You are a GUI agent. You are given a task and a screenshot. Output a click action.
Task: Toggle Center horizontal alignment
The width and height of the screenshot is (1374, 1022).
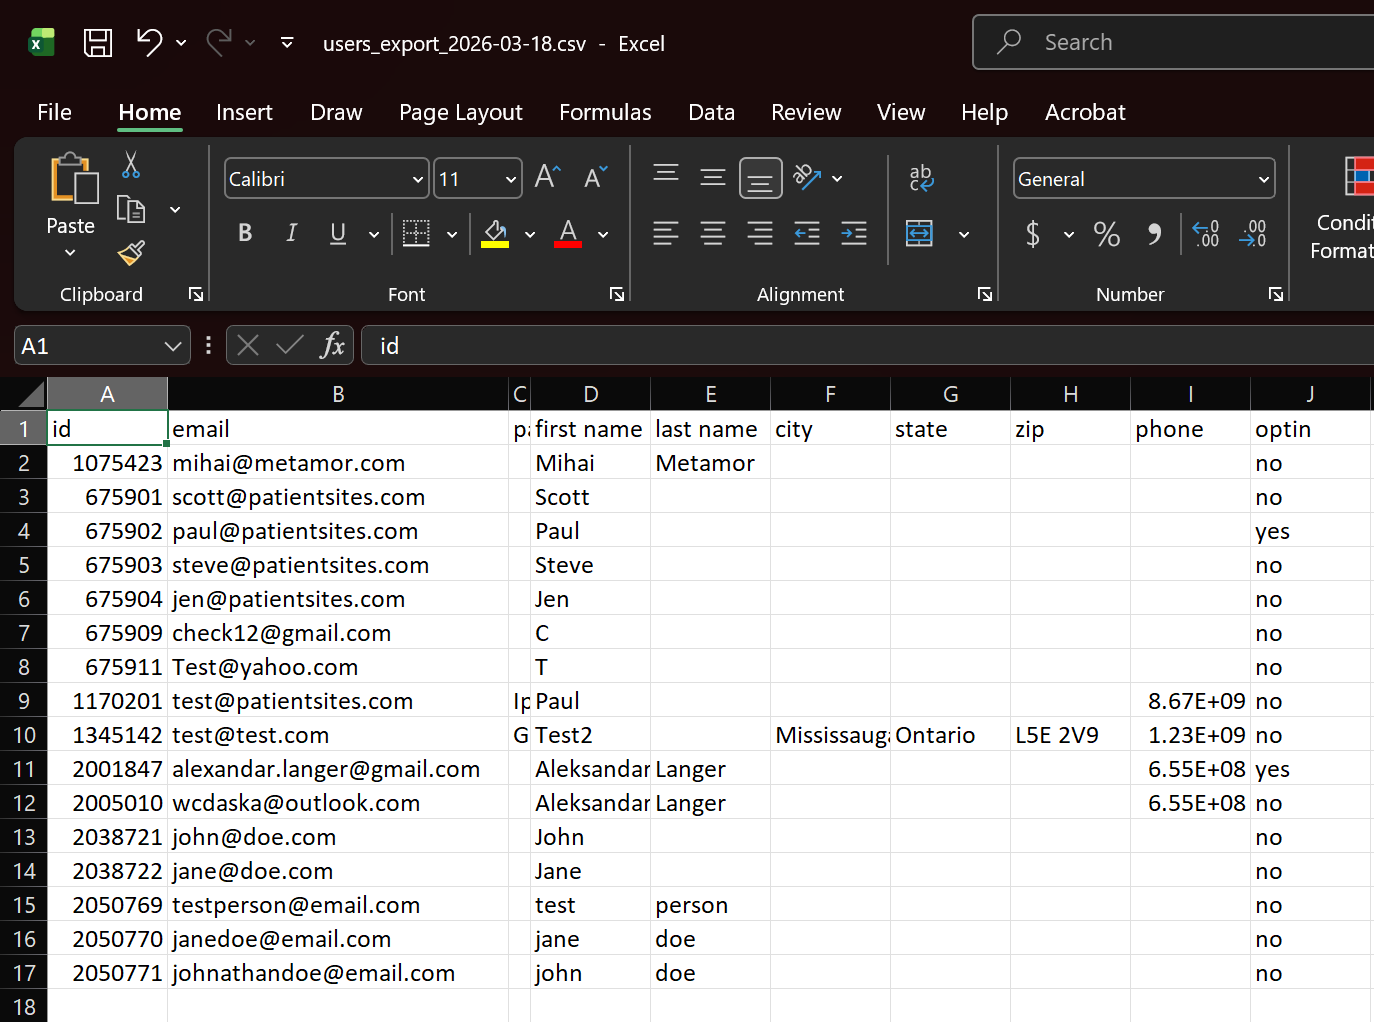(713, 234)
